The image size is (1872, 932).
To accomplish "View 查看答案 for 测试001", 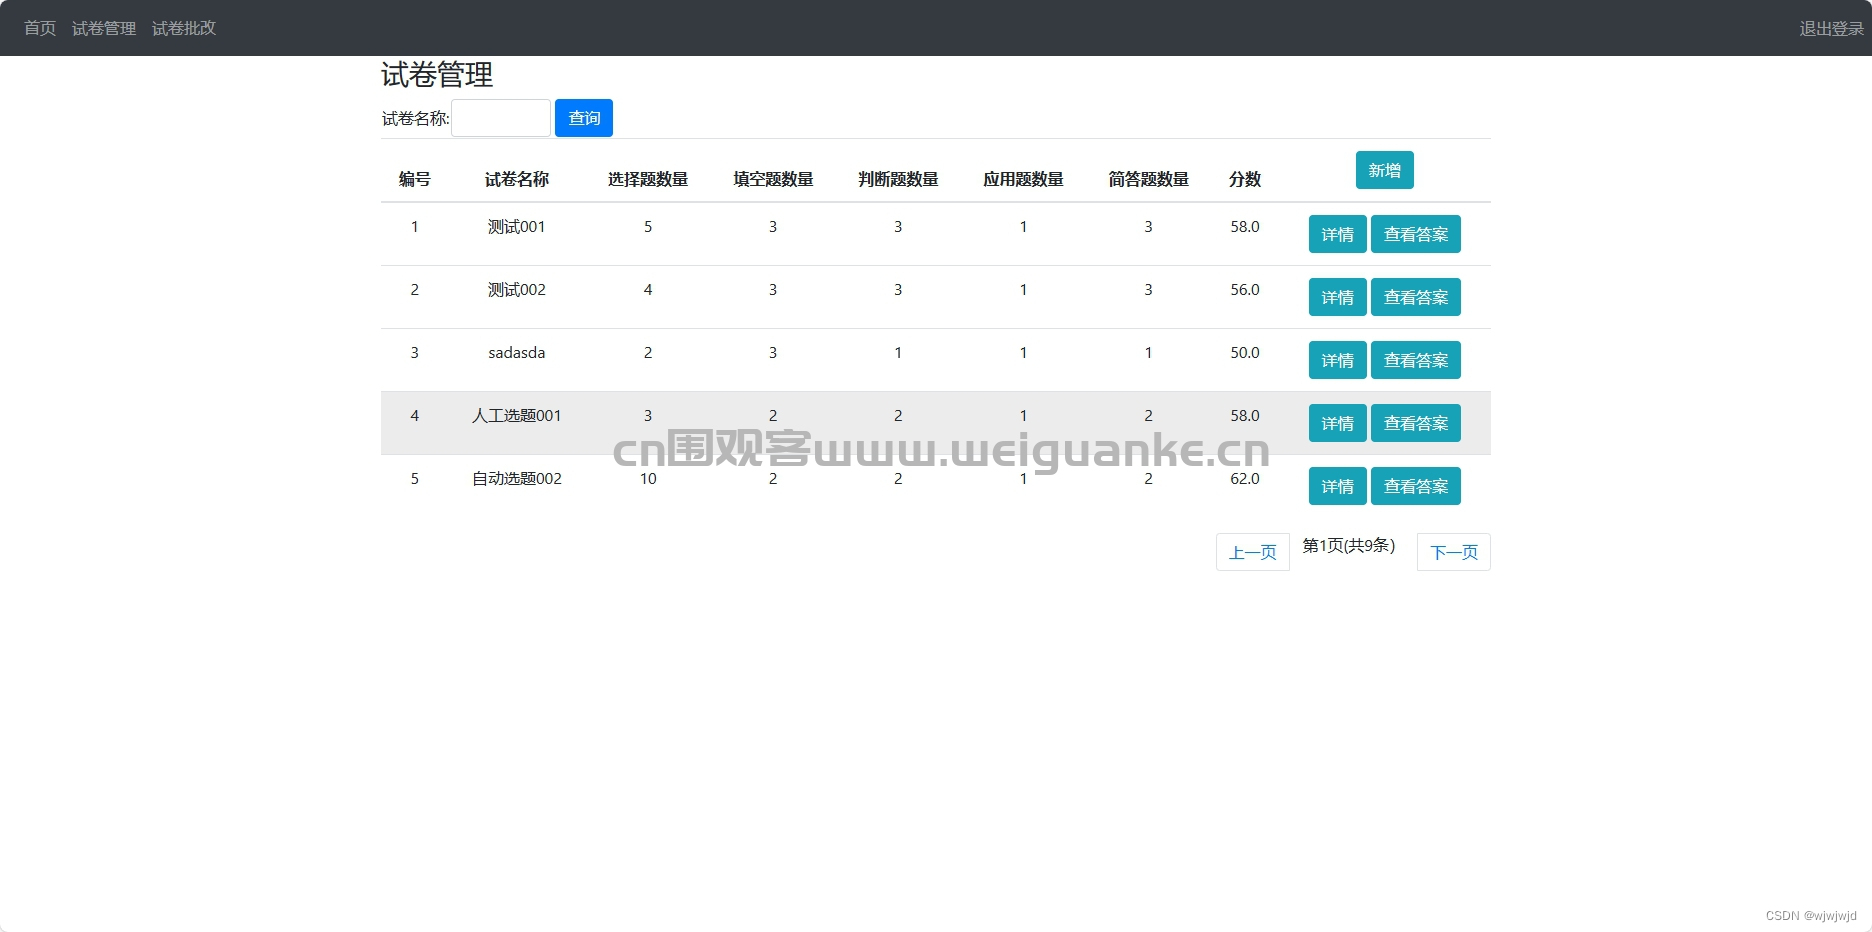I will point(1416,234).
